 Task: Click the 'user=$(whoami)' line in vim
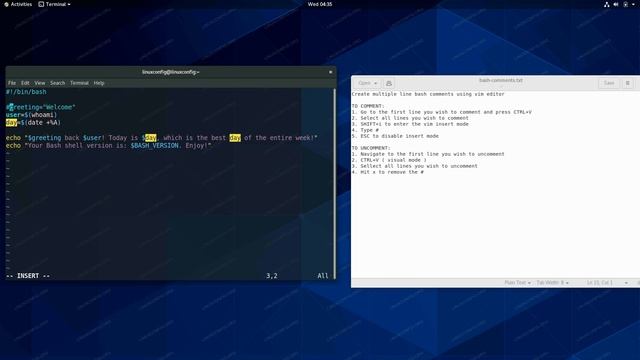[x=31, y=115]
